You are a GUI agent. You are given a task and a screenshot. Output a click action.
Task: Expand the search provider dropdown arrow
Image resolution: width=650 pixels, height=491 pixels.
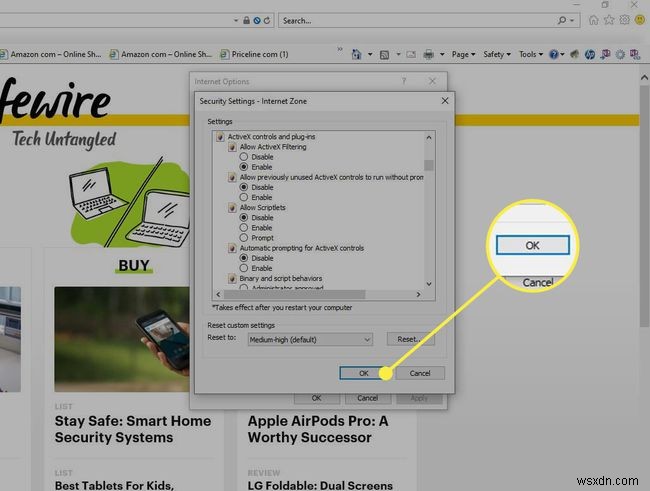coord(572,20)
